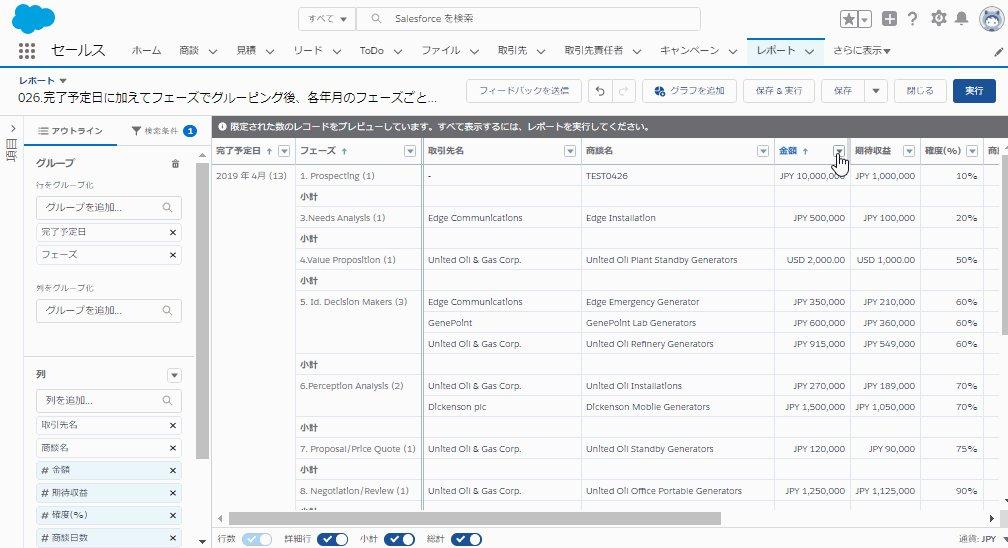
Task: Toggle the 詳細行 switch
Action: tap(332, 540)
